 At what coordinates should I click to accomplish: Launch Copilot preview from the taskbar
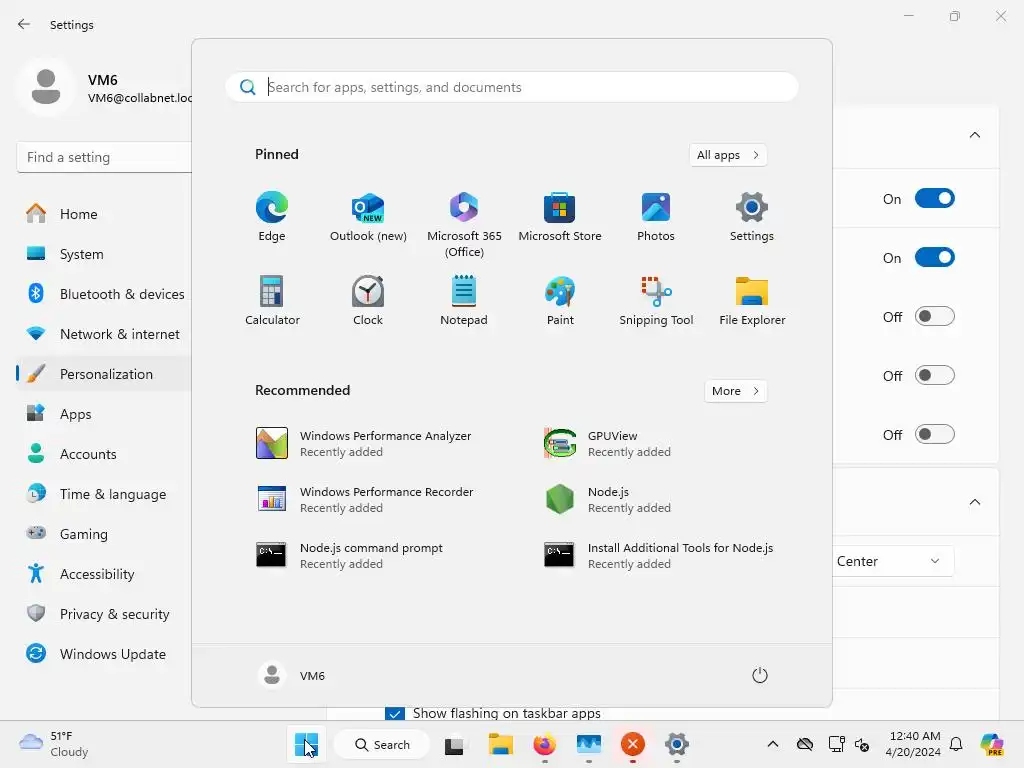[992, 744]
